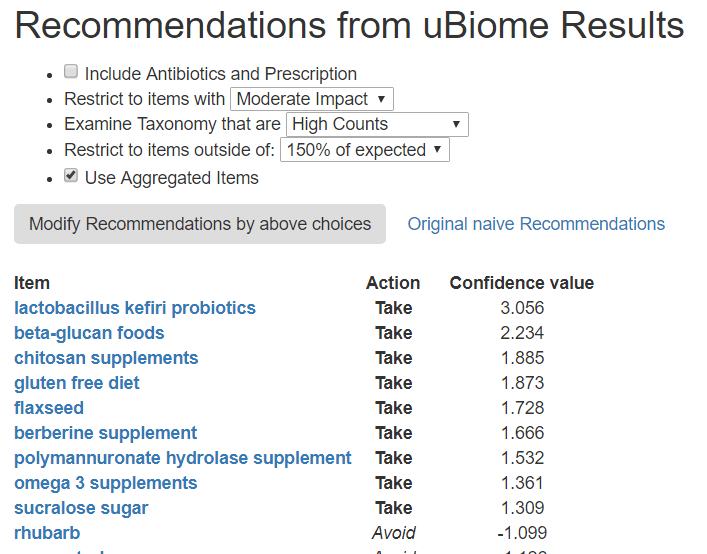The width and height of the screenshot is (707, 554).
Task: Click the flaxseed item link
Action: tap(49, 408)
